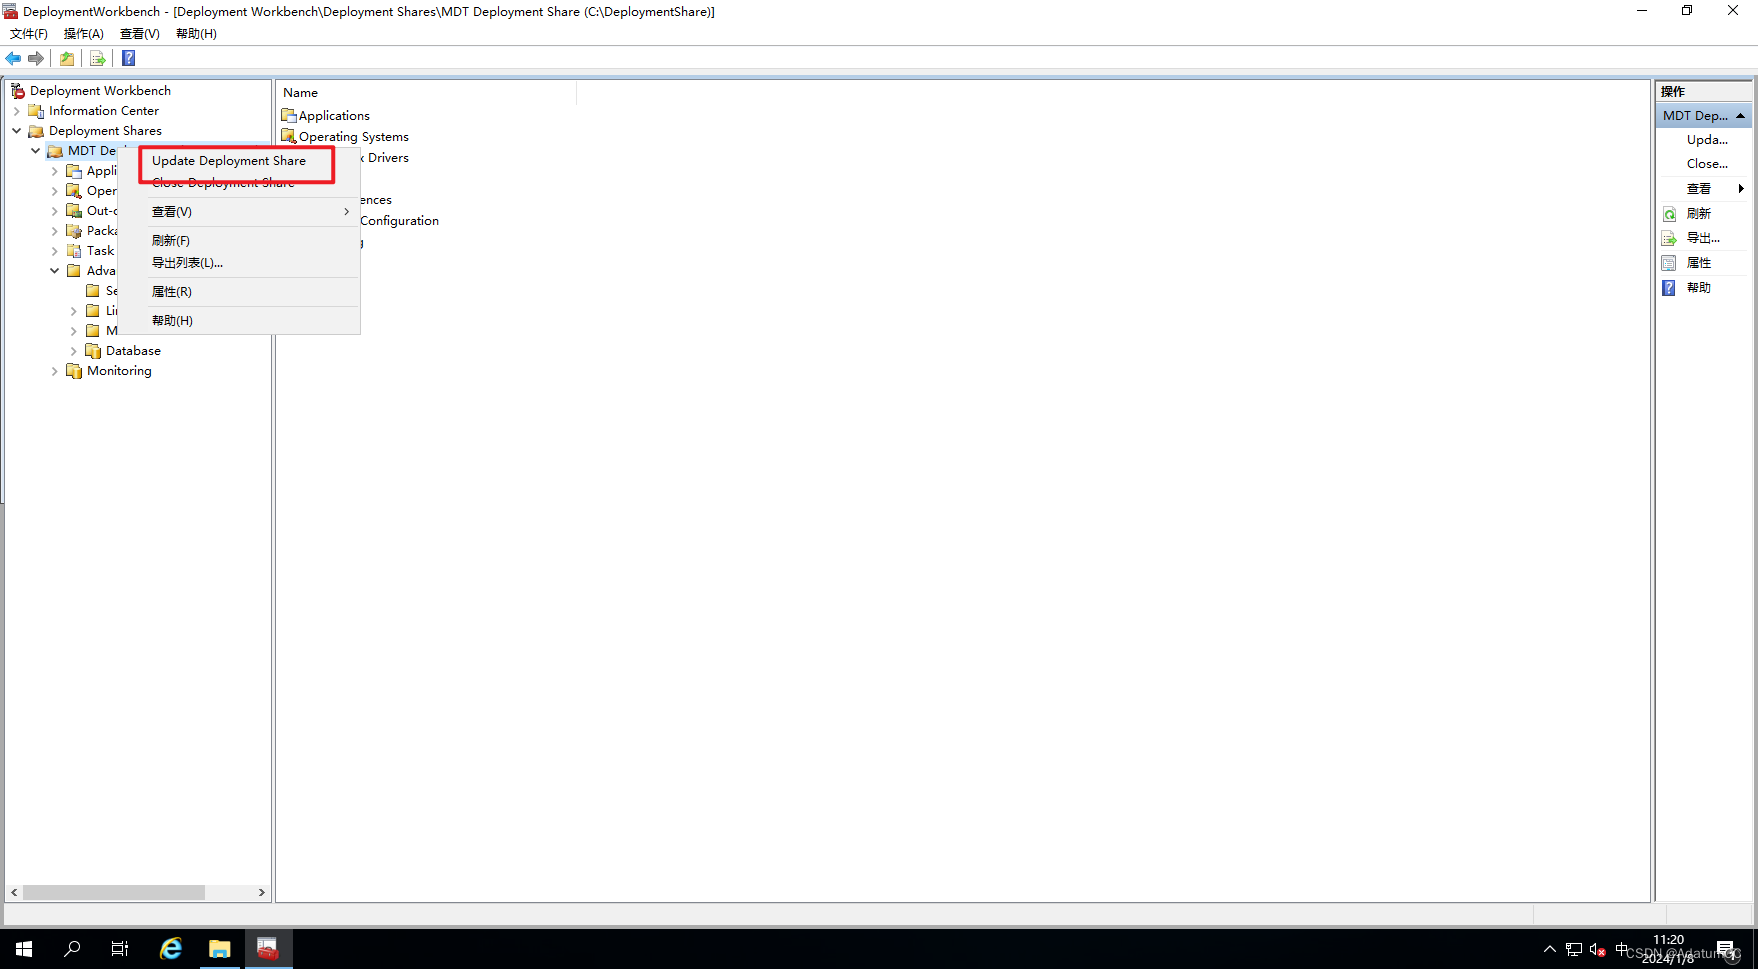Open the Applications folder in the list pane
This screenshot has width=1758, height=969.
(334, 116)
